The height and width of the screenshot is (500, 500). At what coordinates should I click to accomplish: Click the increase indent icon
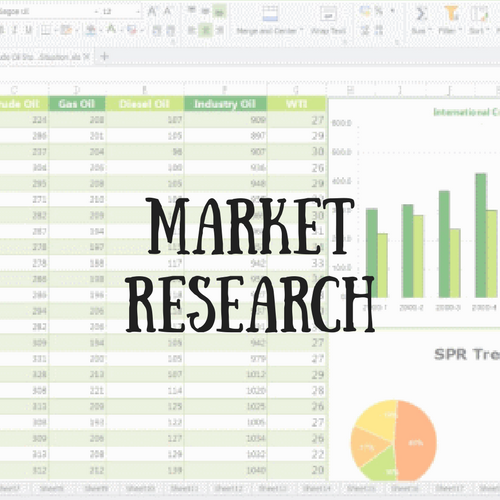(x=171, y=31)
